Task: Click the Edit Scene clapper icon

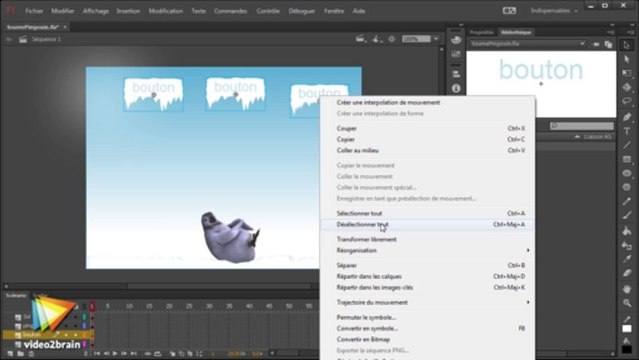Action: pos(360,39)
